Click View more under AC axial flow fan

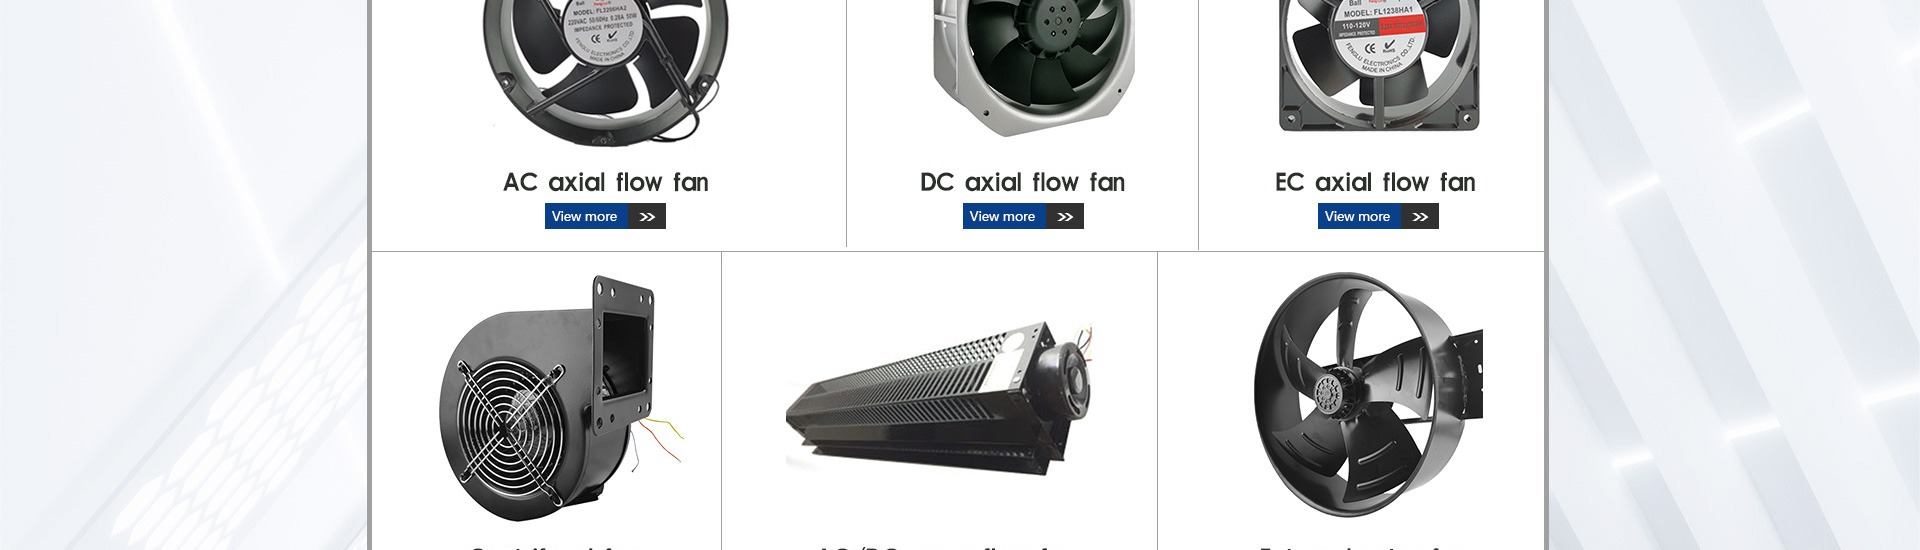point(586,216)
